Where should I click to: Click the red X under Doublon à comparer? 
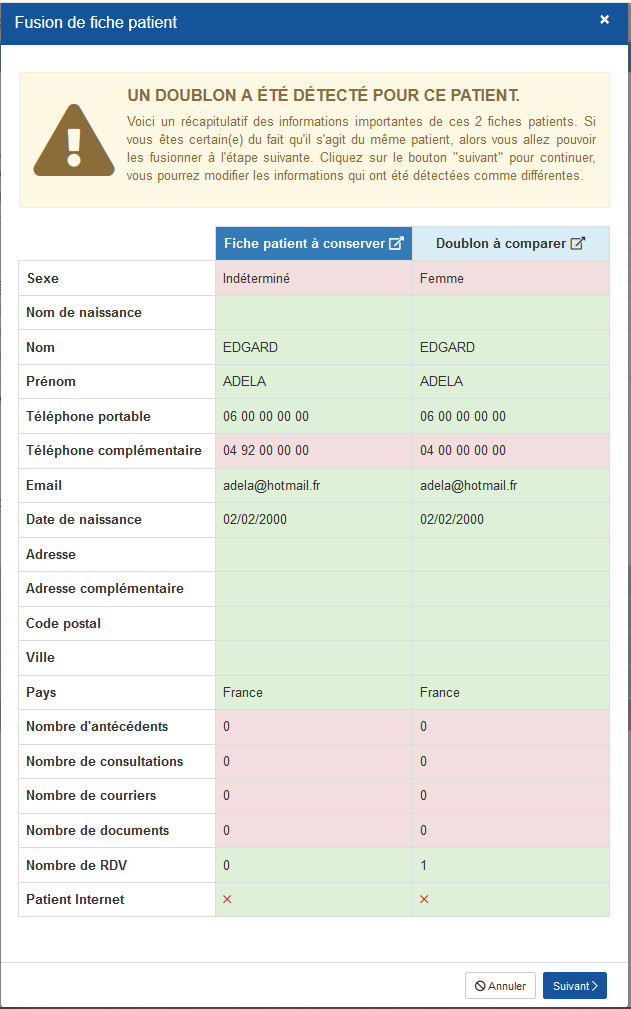(x=424, y=899)
